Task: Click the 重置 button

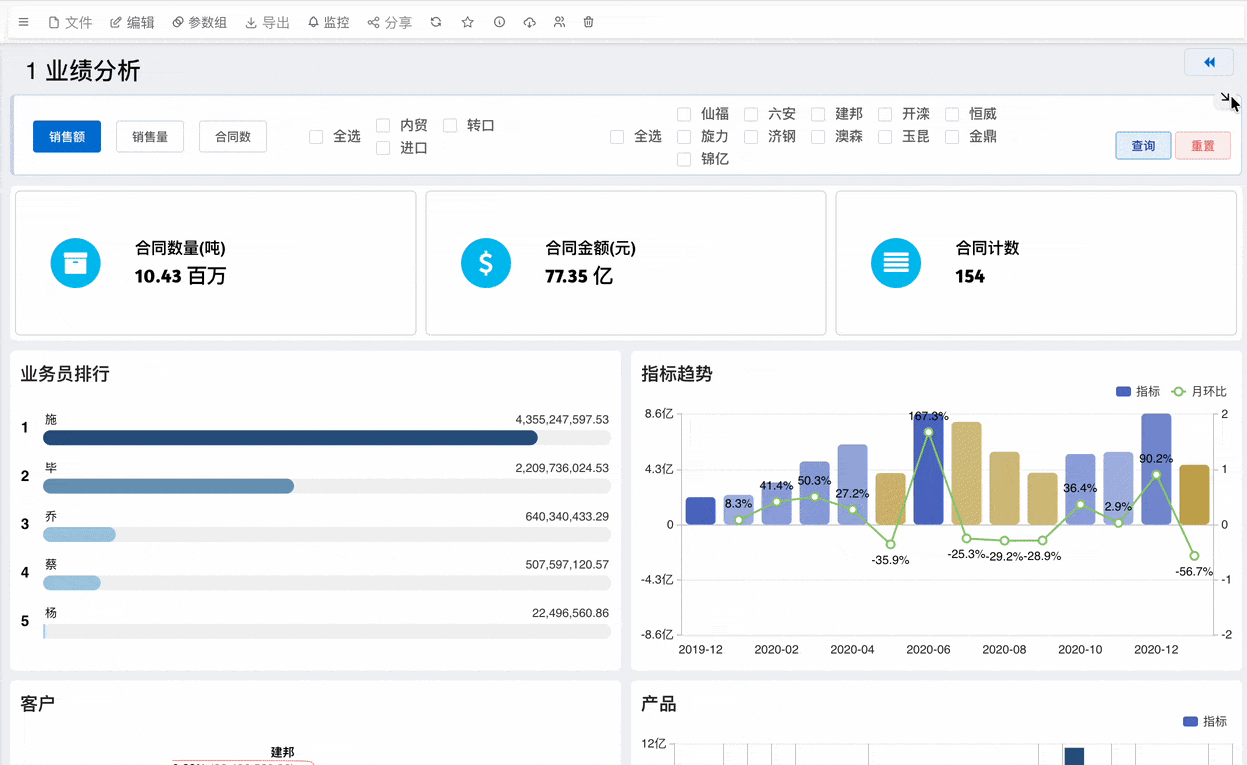Action: pos(1203,146)
